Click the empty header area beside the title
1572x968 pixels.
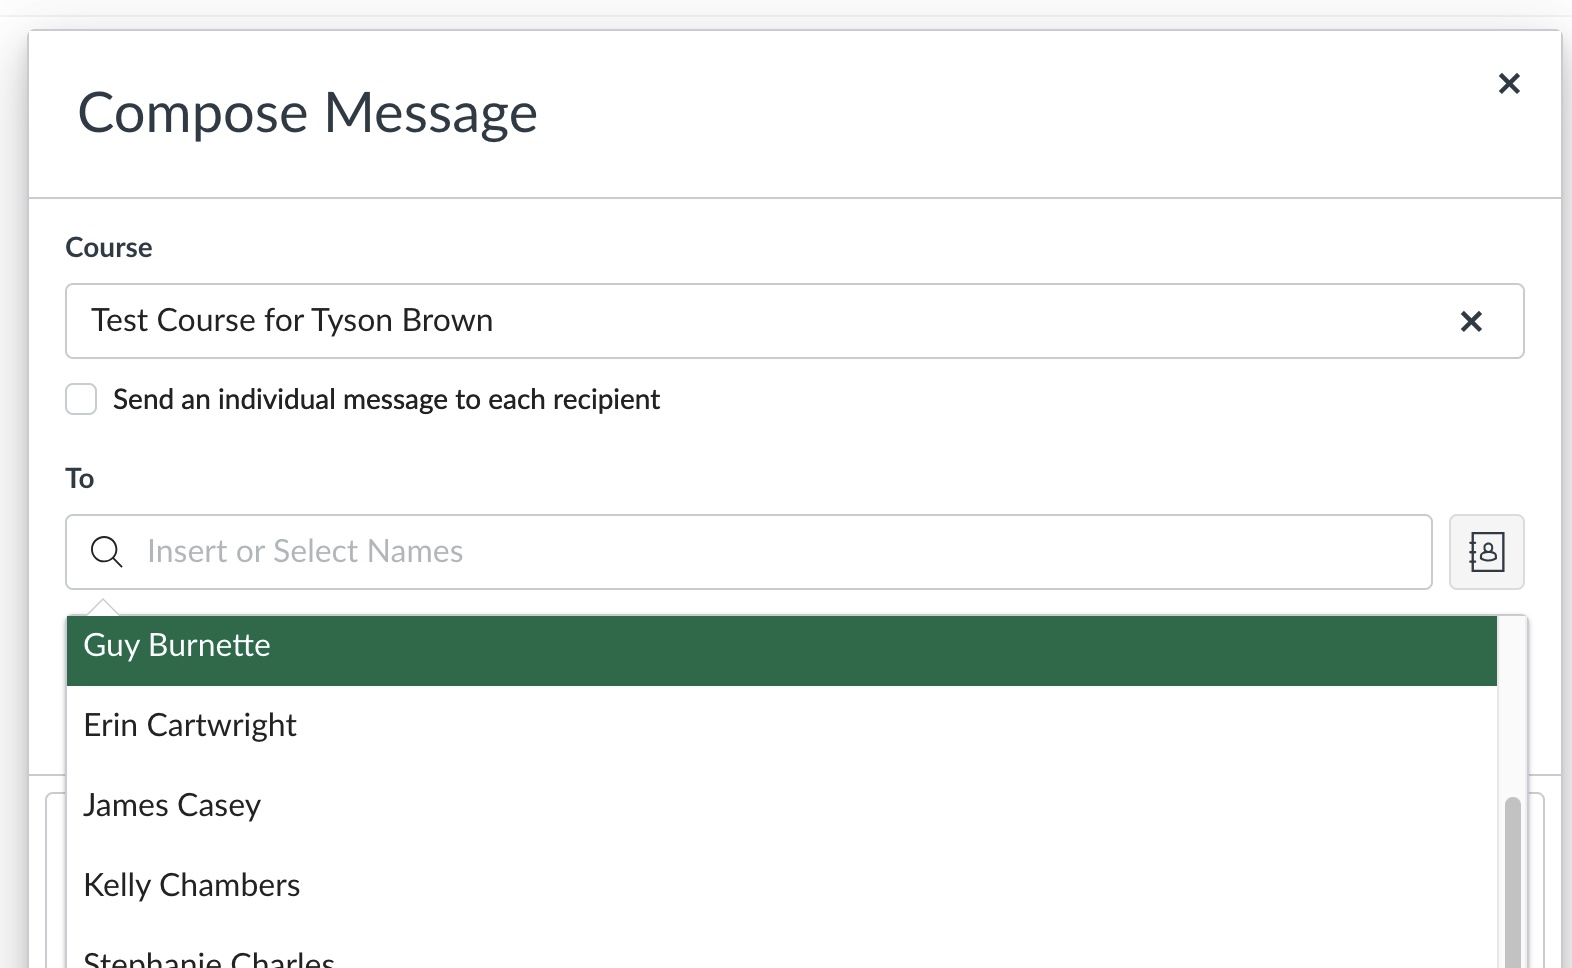pyautogui.click(x=1000, y=112)
